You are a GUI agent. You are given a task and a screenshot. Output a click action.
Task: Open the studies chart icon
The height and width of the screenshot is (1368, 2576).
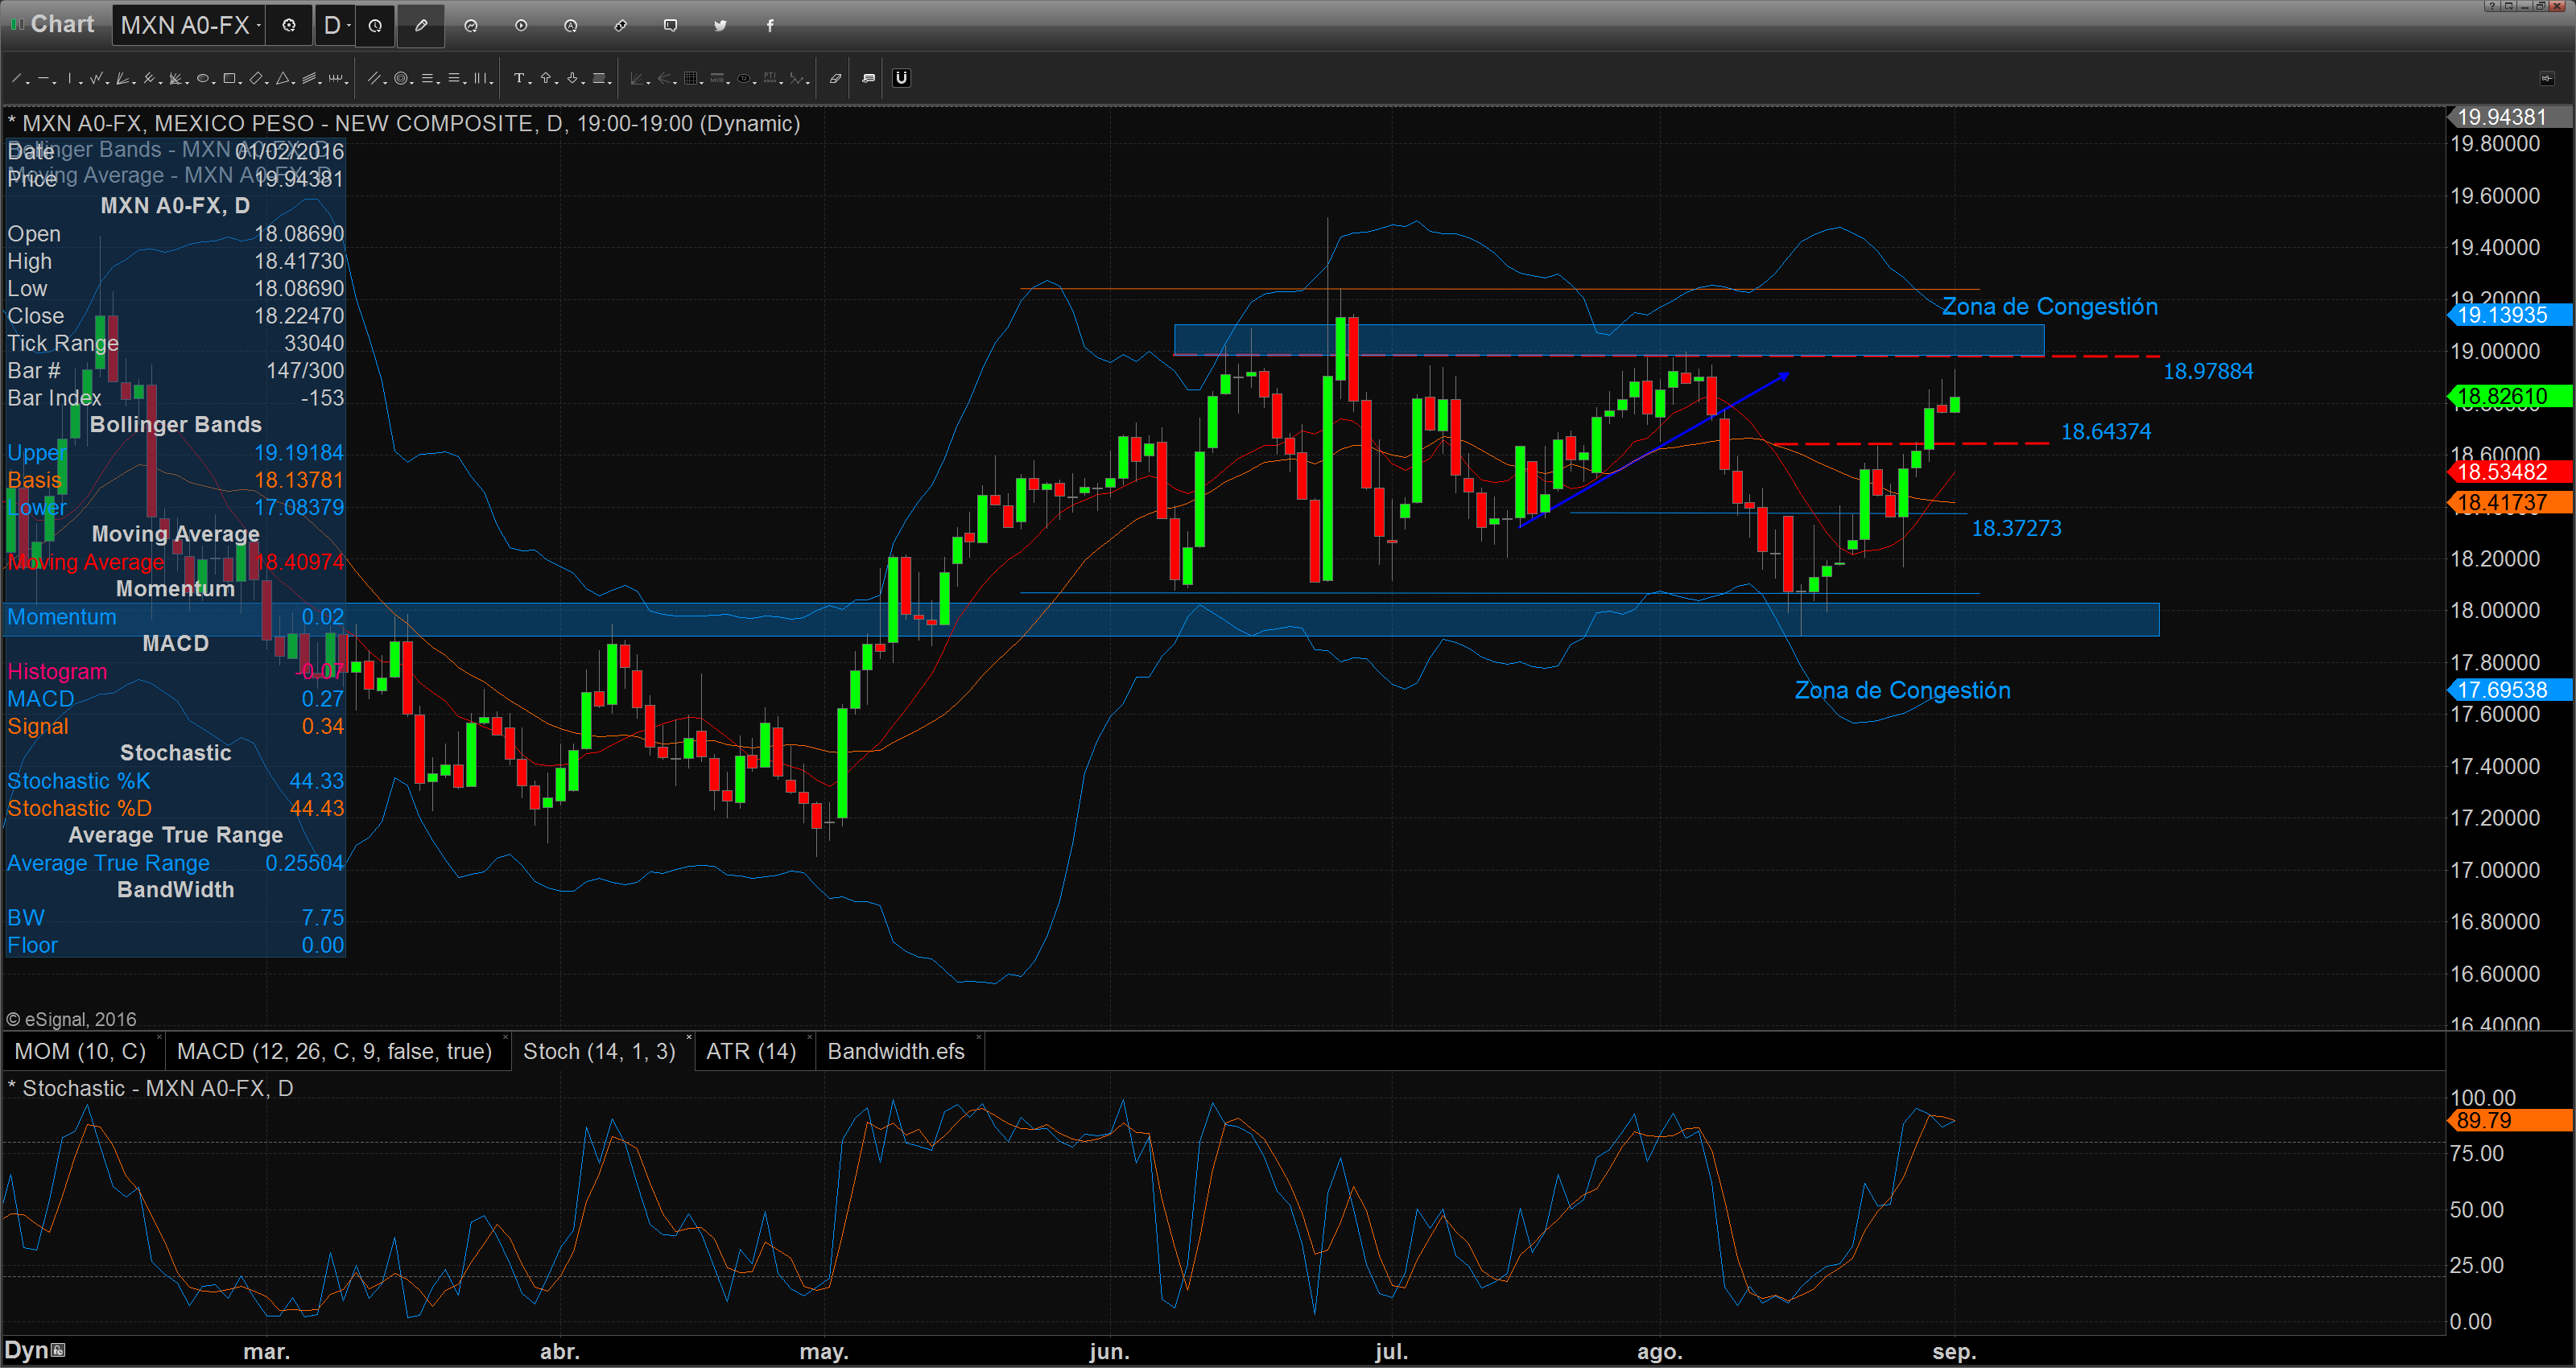(x=471, y=25)
